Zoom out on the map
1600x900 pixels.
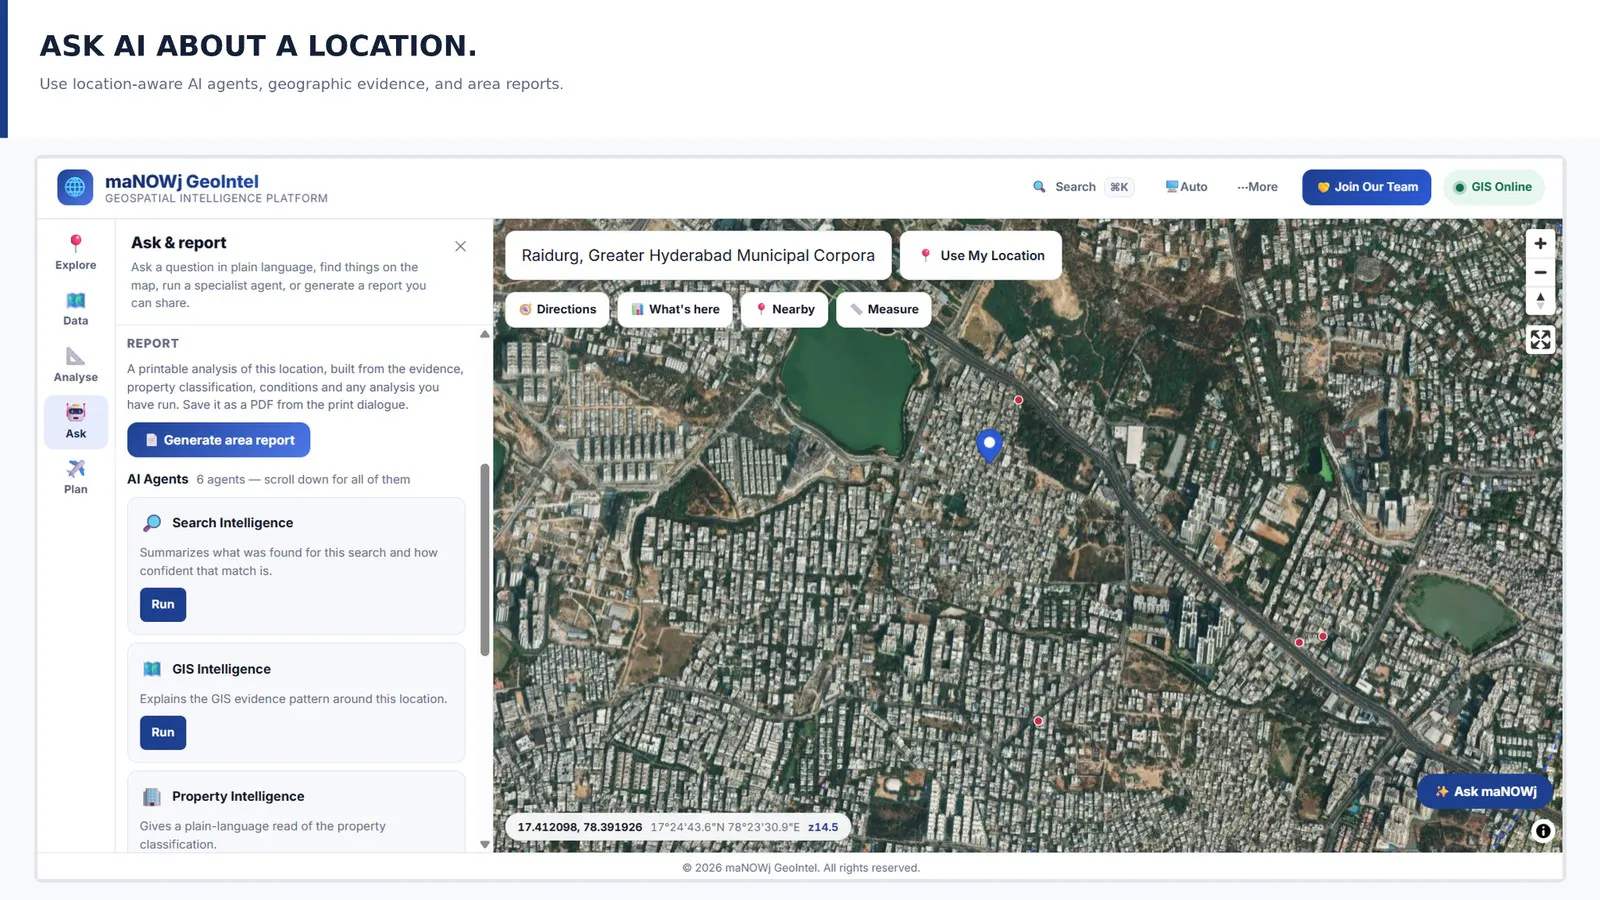coord(1540,272)
